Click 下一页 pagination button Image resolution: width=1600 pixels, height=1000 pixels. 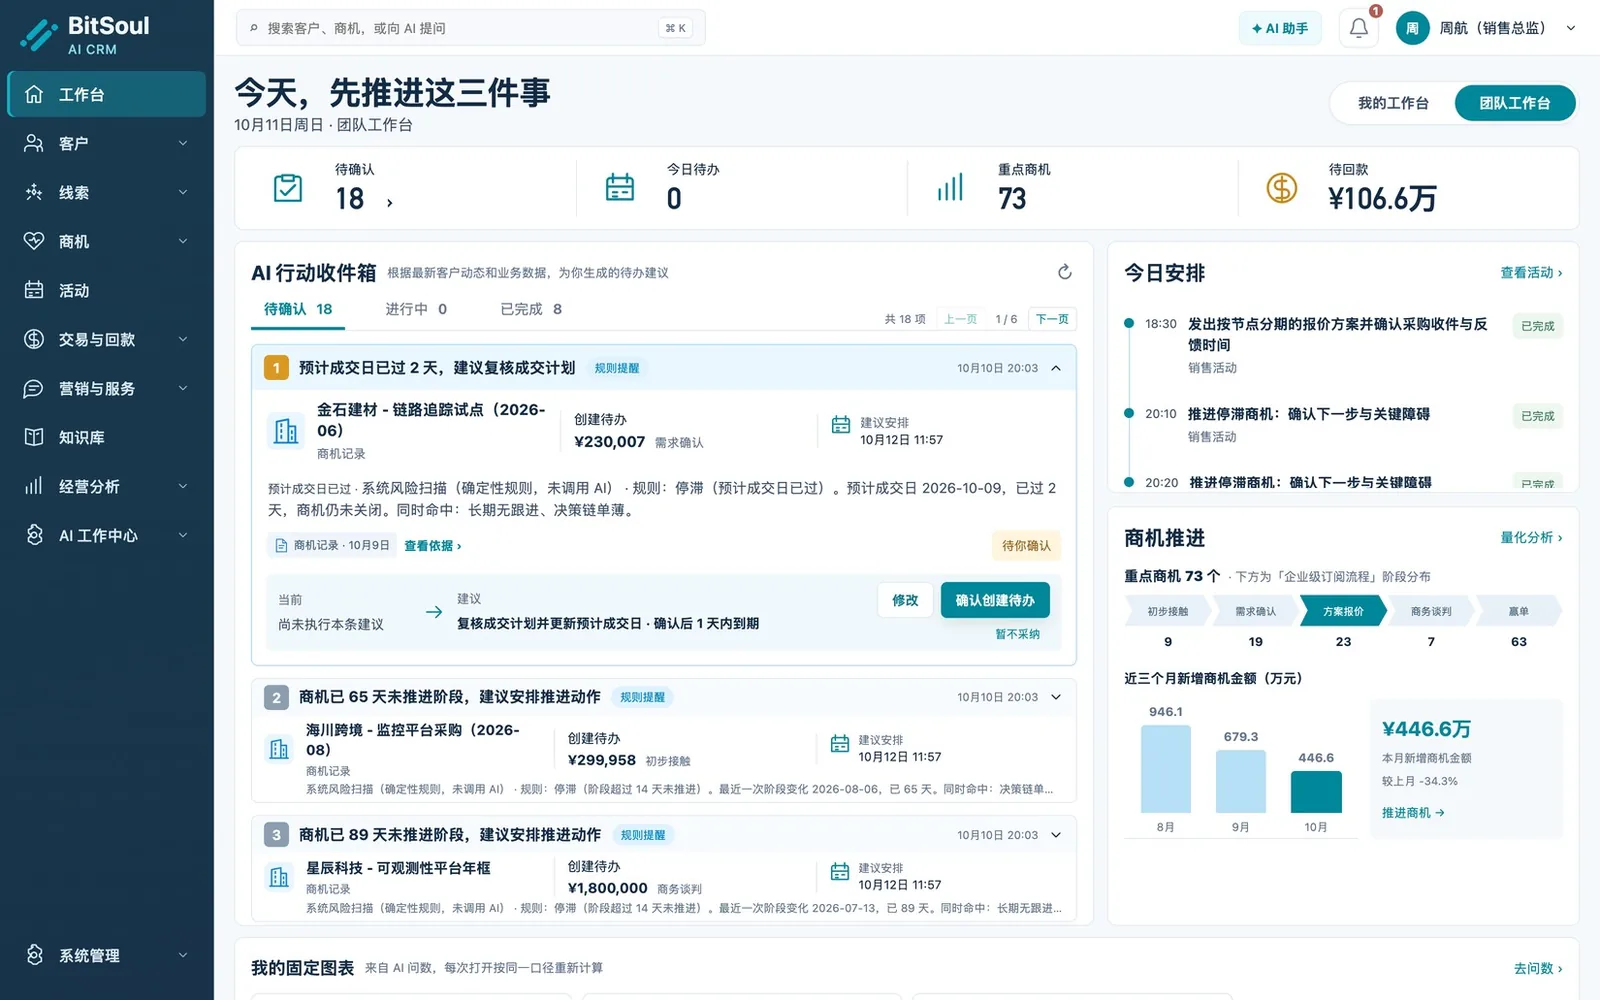1052,319
